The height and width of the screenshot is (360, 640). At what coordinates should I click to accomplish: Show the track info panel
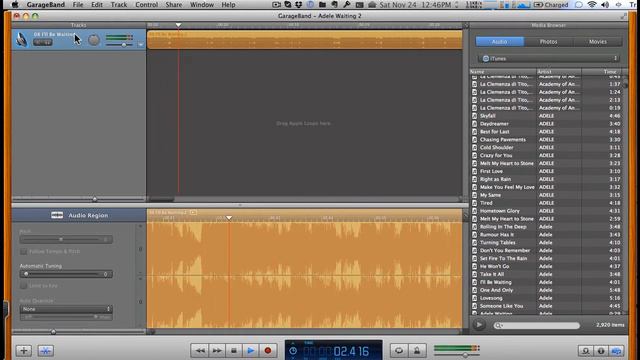[601, 351]
